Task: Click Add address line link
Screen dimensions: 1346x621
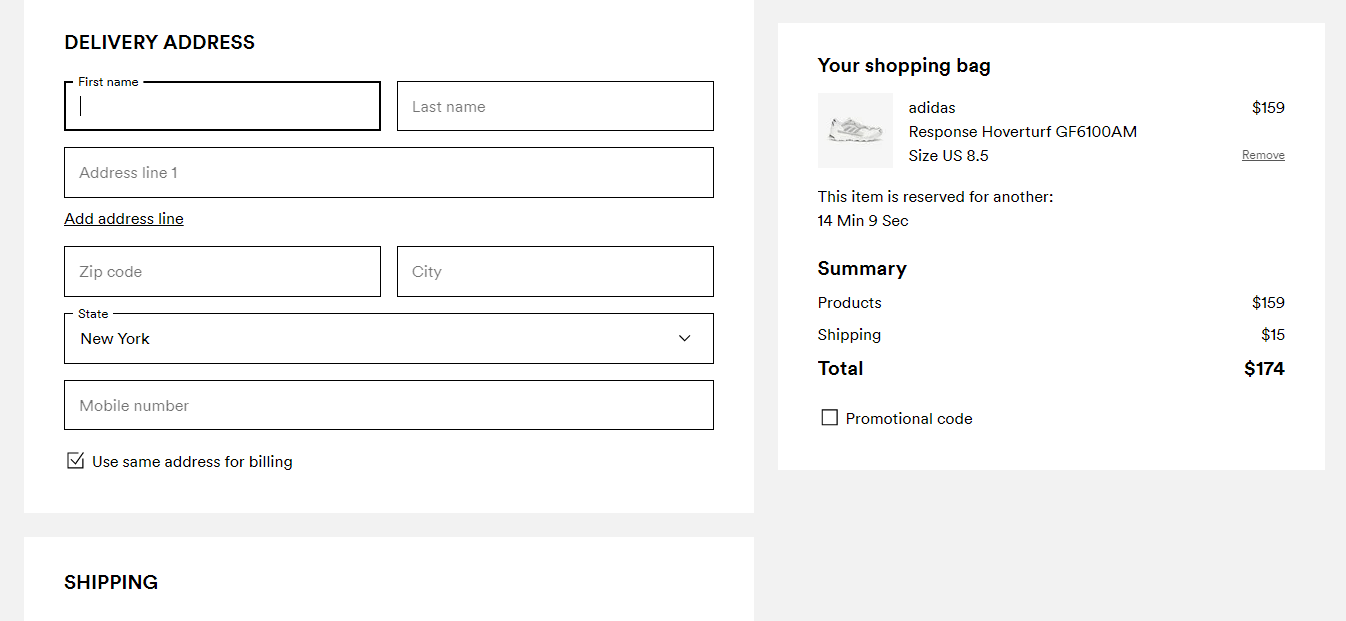Action: coord(124,219)
